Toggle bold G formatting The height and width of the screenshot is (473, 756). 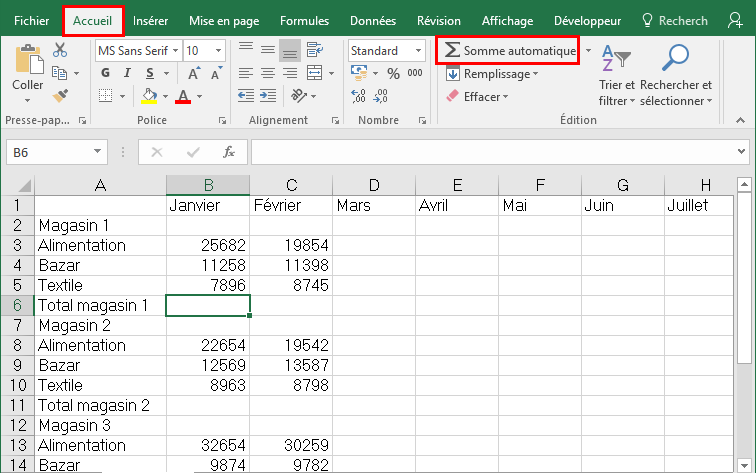coord(105,73)
